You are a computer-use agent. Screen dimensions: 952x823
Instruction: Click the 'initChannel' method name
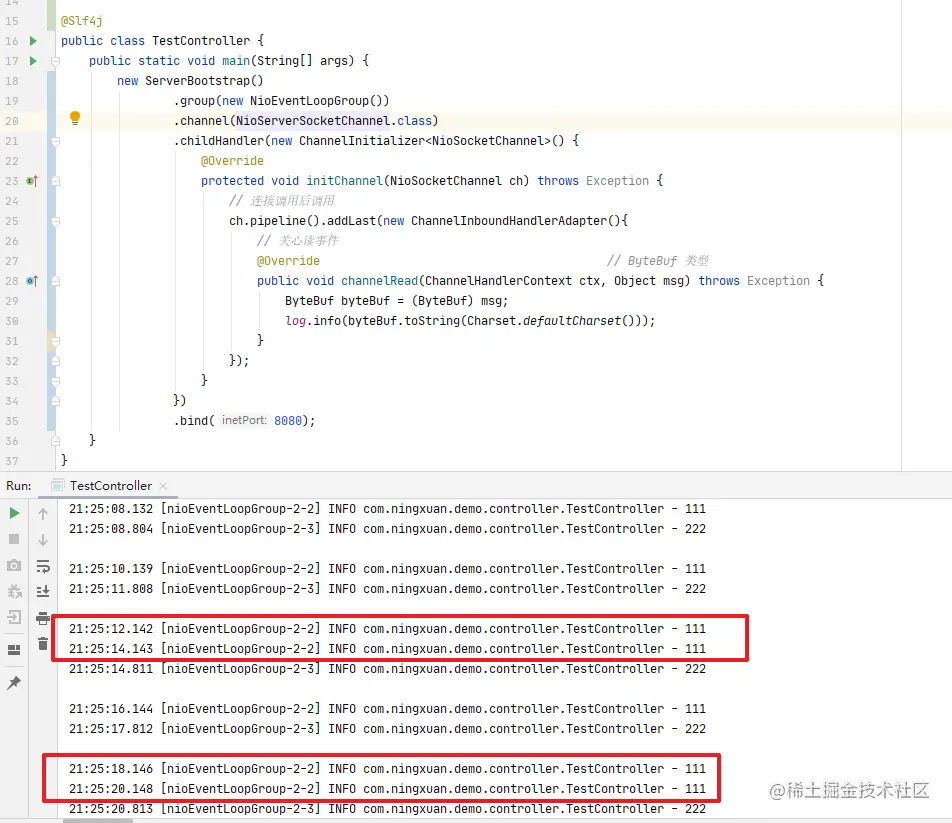(344, 181)
